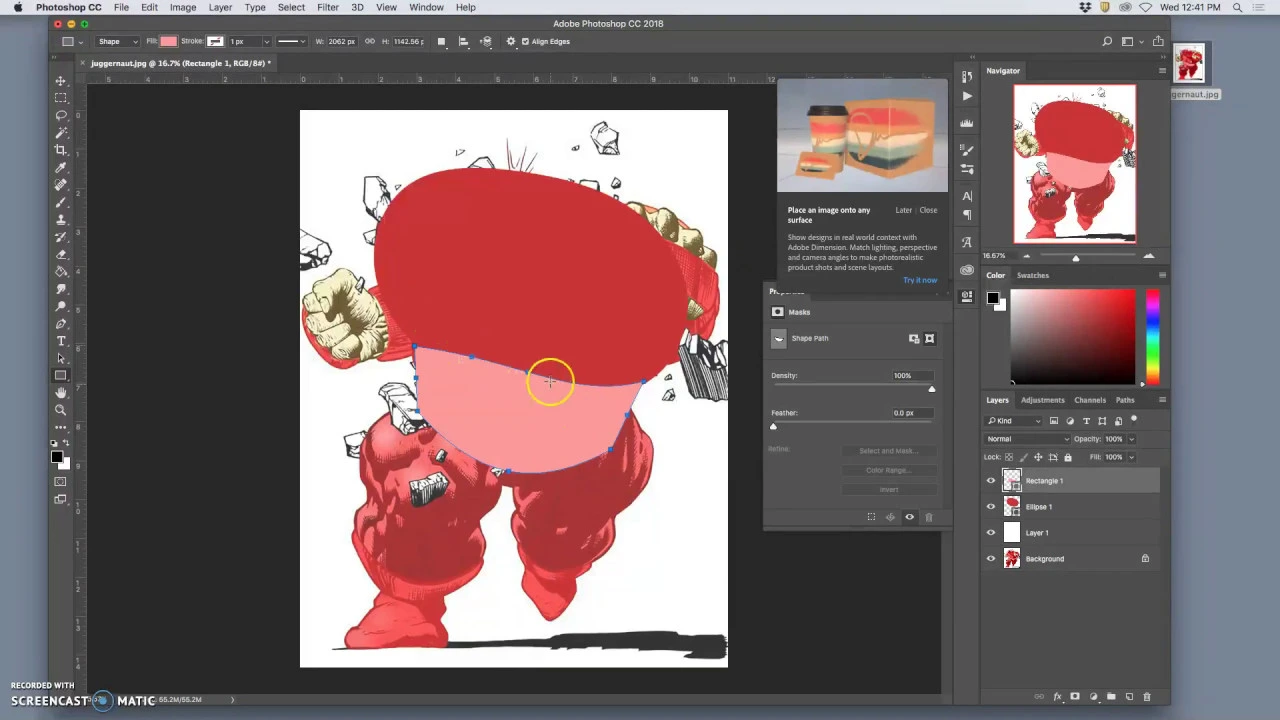Screen dimensions: 1280x720
Task: Close the Adobe Dimension tip popup
Action: tap(928, 210)
